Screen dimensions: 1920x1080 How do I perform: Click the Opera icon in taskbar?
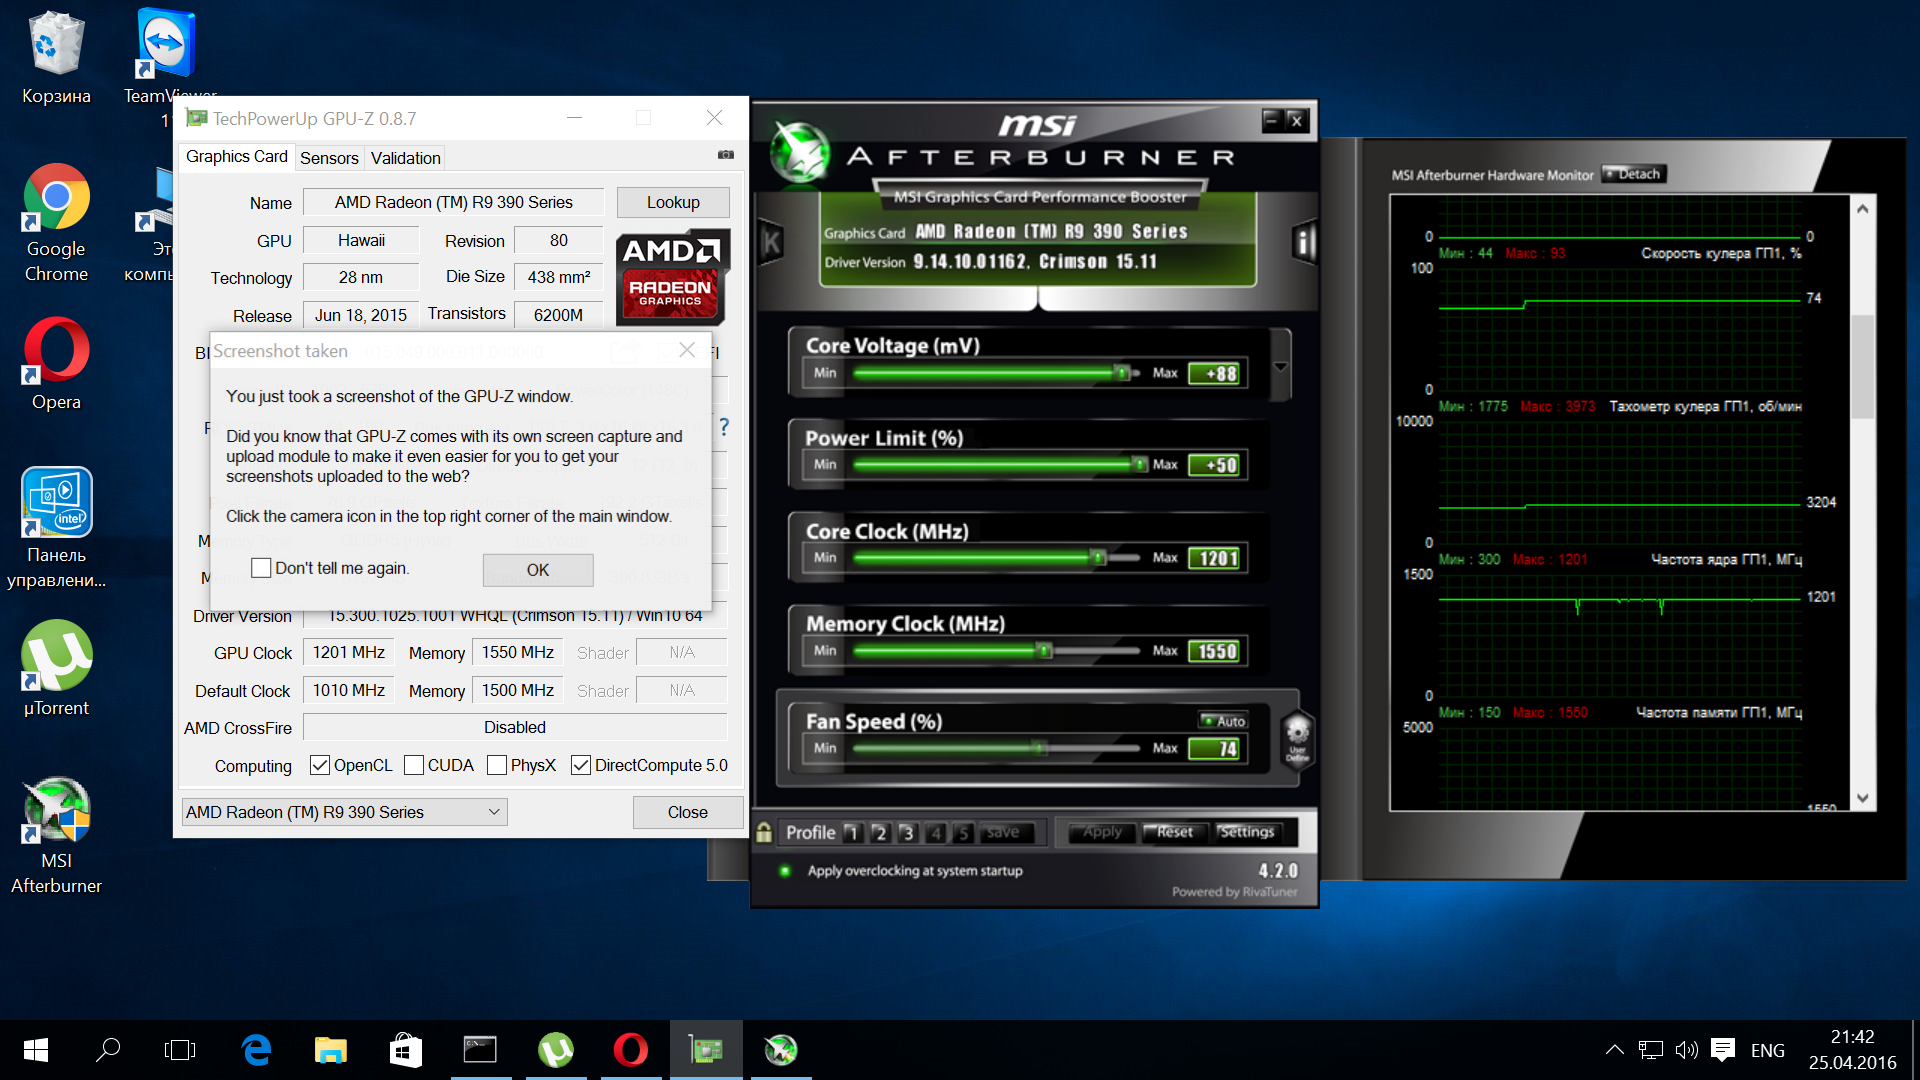coord(630,1050)
